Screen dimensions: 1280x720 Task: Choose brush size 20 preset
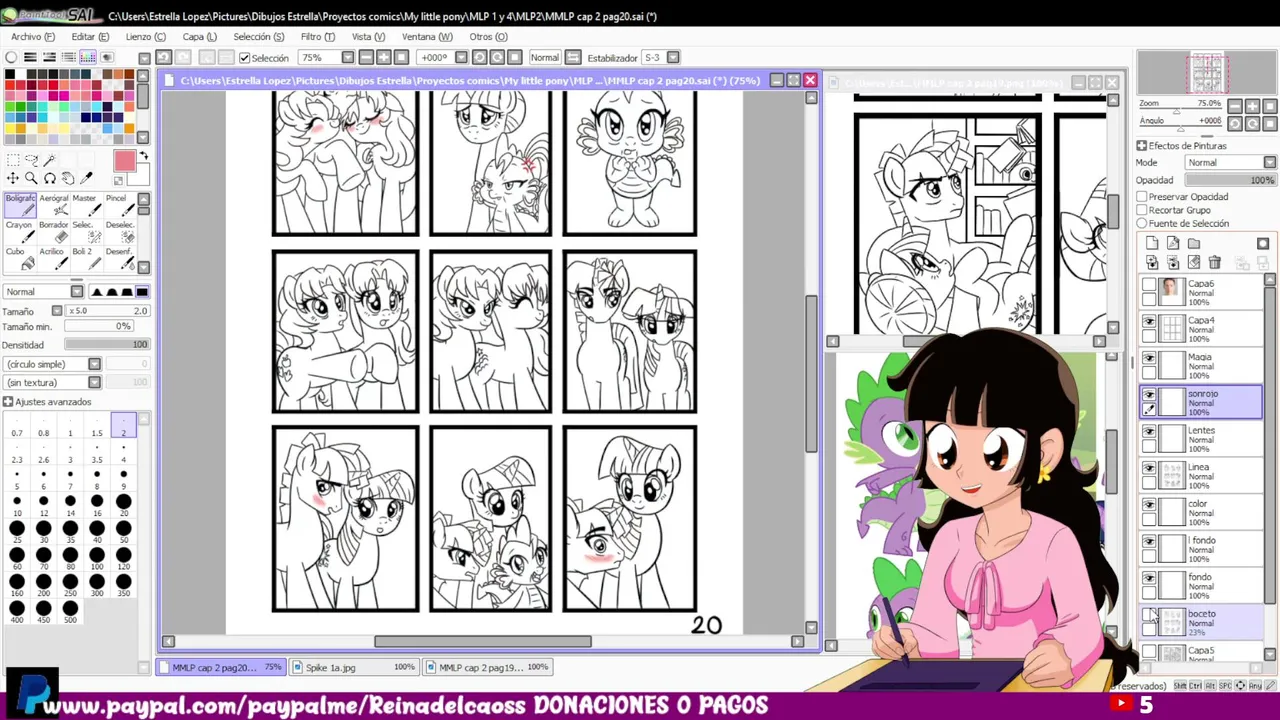click(123, 504)
